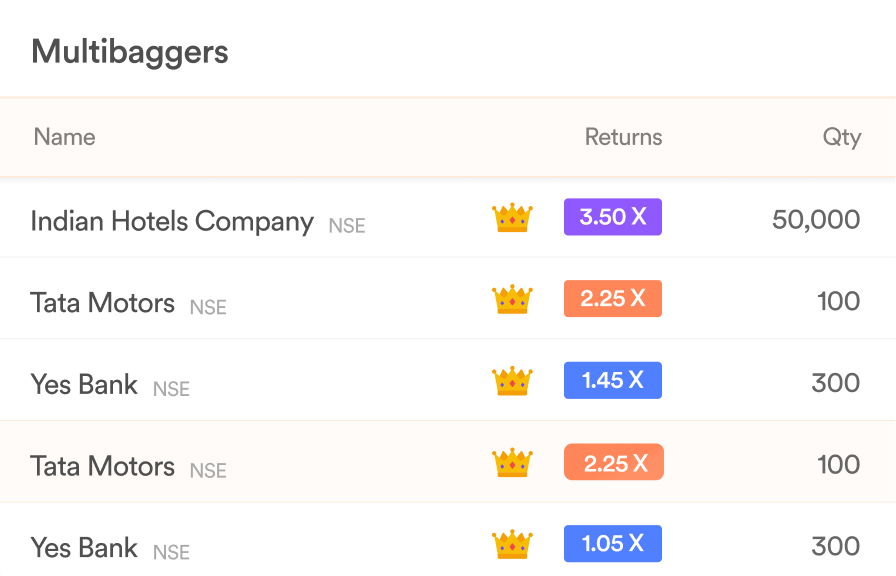This screenshot has height=576, width=896.
Task: Click the orange 2.25 X badge in the highlighted row
Action: click(614, 462)
